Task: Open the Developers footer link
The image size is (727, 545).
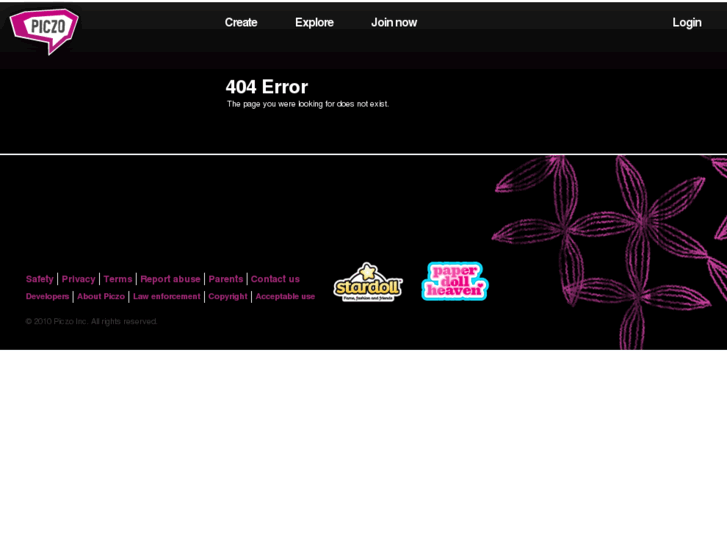Action: [x=47, y=296]
